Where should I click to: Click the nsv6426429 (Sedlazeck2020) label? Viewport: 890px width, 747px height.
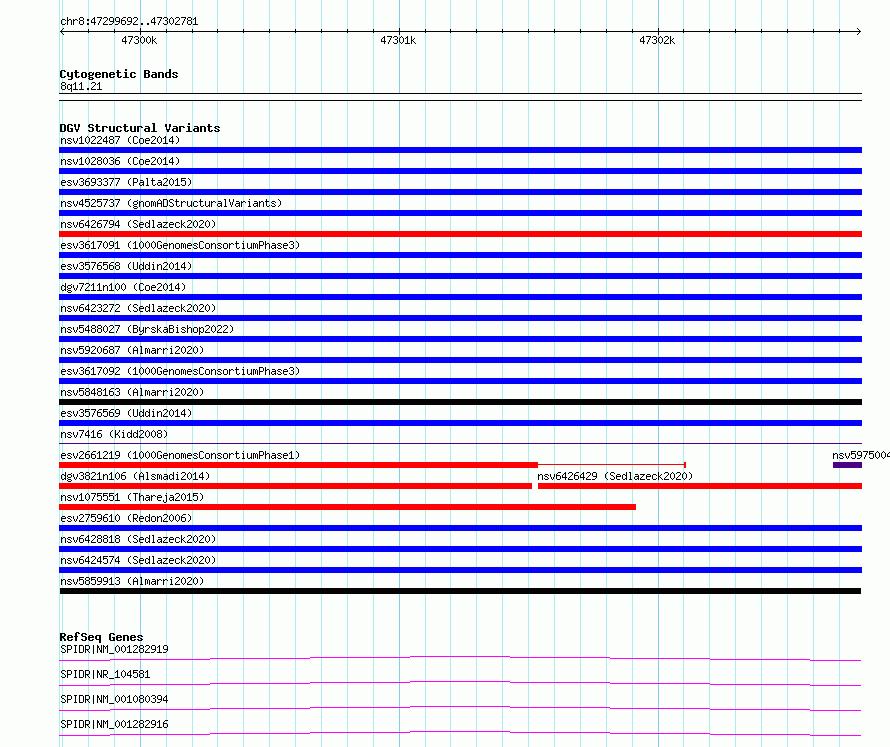(x=615, y=476)
